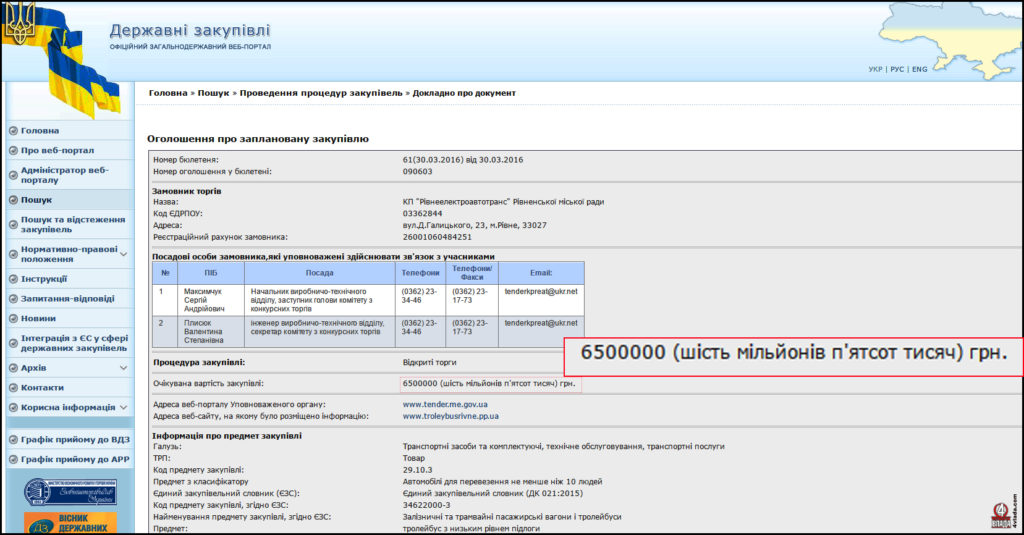Expand Нормативно-правові положення submenu arrow

tap(123, 254)
